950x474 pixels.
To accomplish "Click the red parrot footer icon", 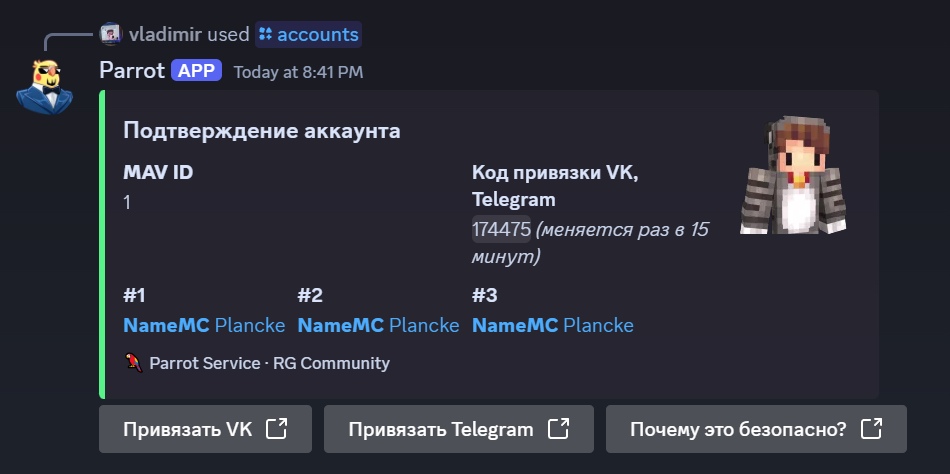I will point(134,363).
